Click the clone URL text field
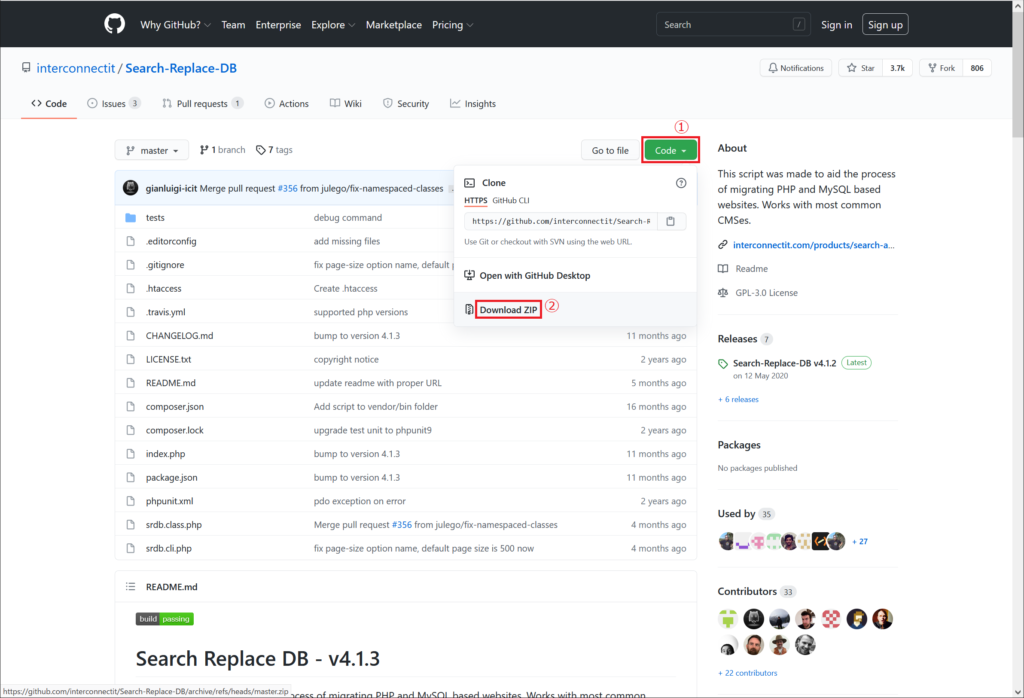 pyautogui.click(x=561, y=221)
